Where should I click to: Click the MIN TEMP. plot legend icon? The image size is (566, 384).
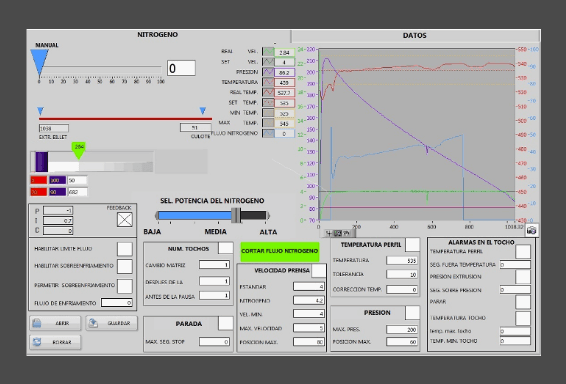[268, 113]
